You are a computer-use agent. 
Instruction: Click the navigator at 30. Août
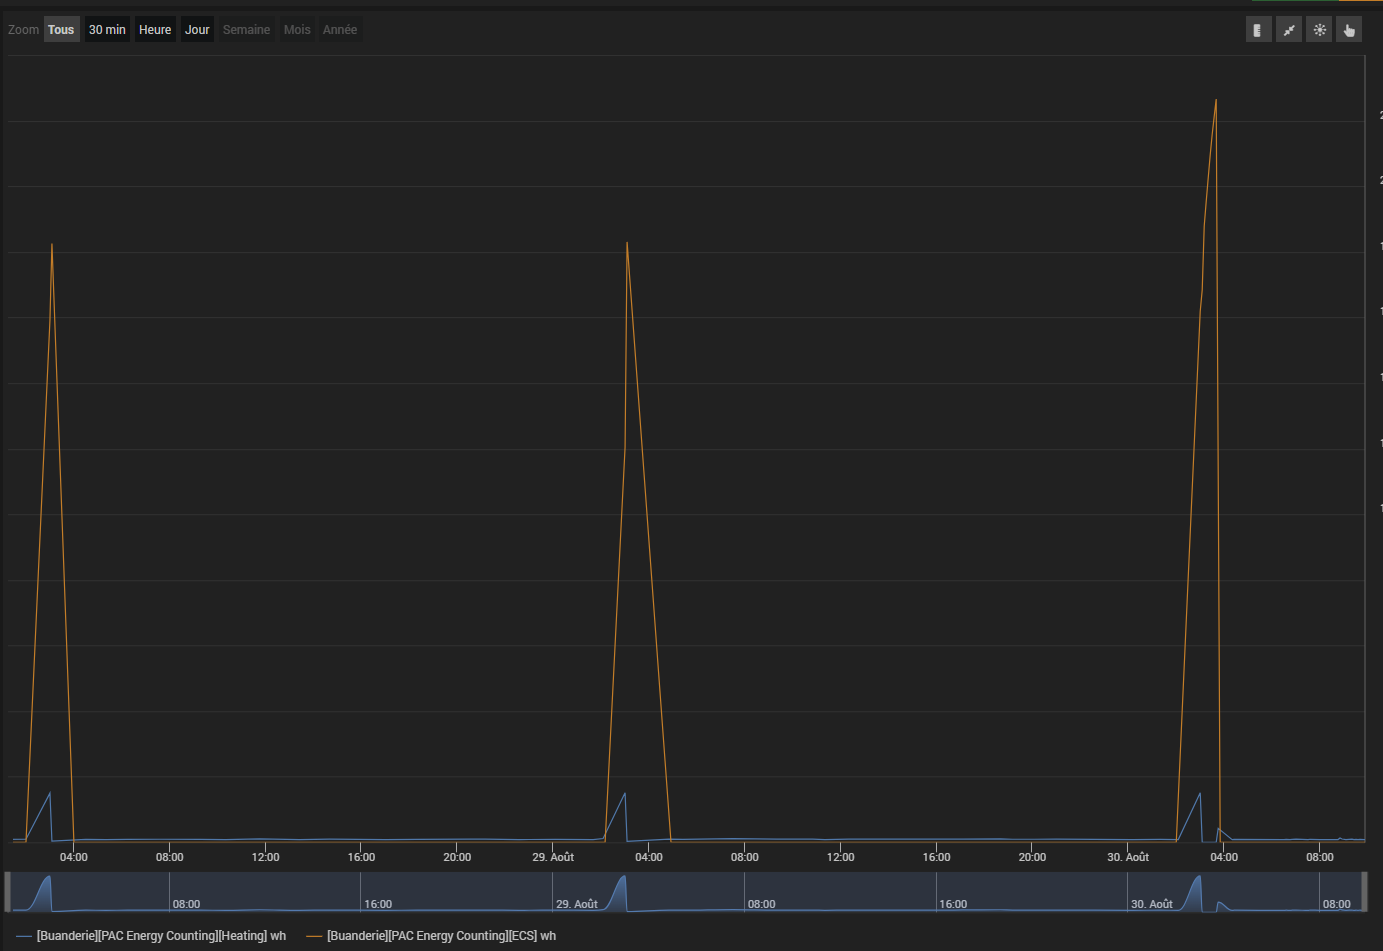coord(1151,904)
